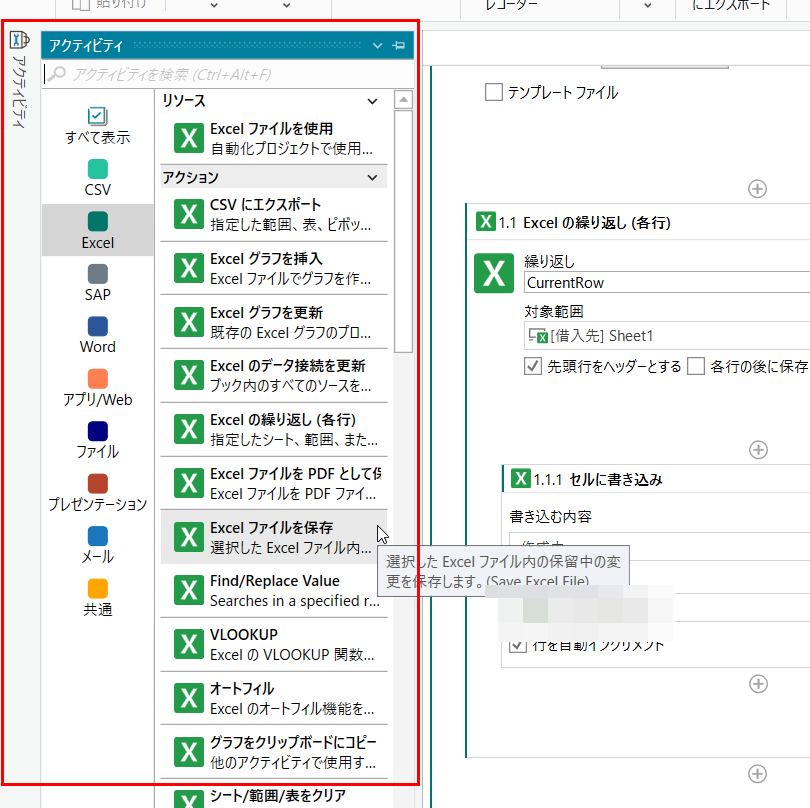
Task: Click the にエクスポート toolbar button
Action: click(x=730, y=5)
